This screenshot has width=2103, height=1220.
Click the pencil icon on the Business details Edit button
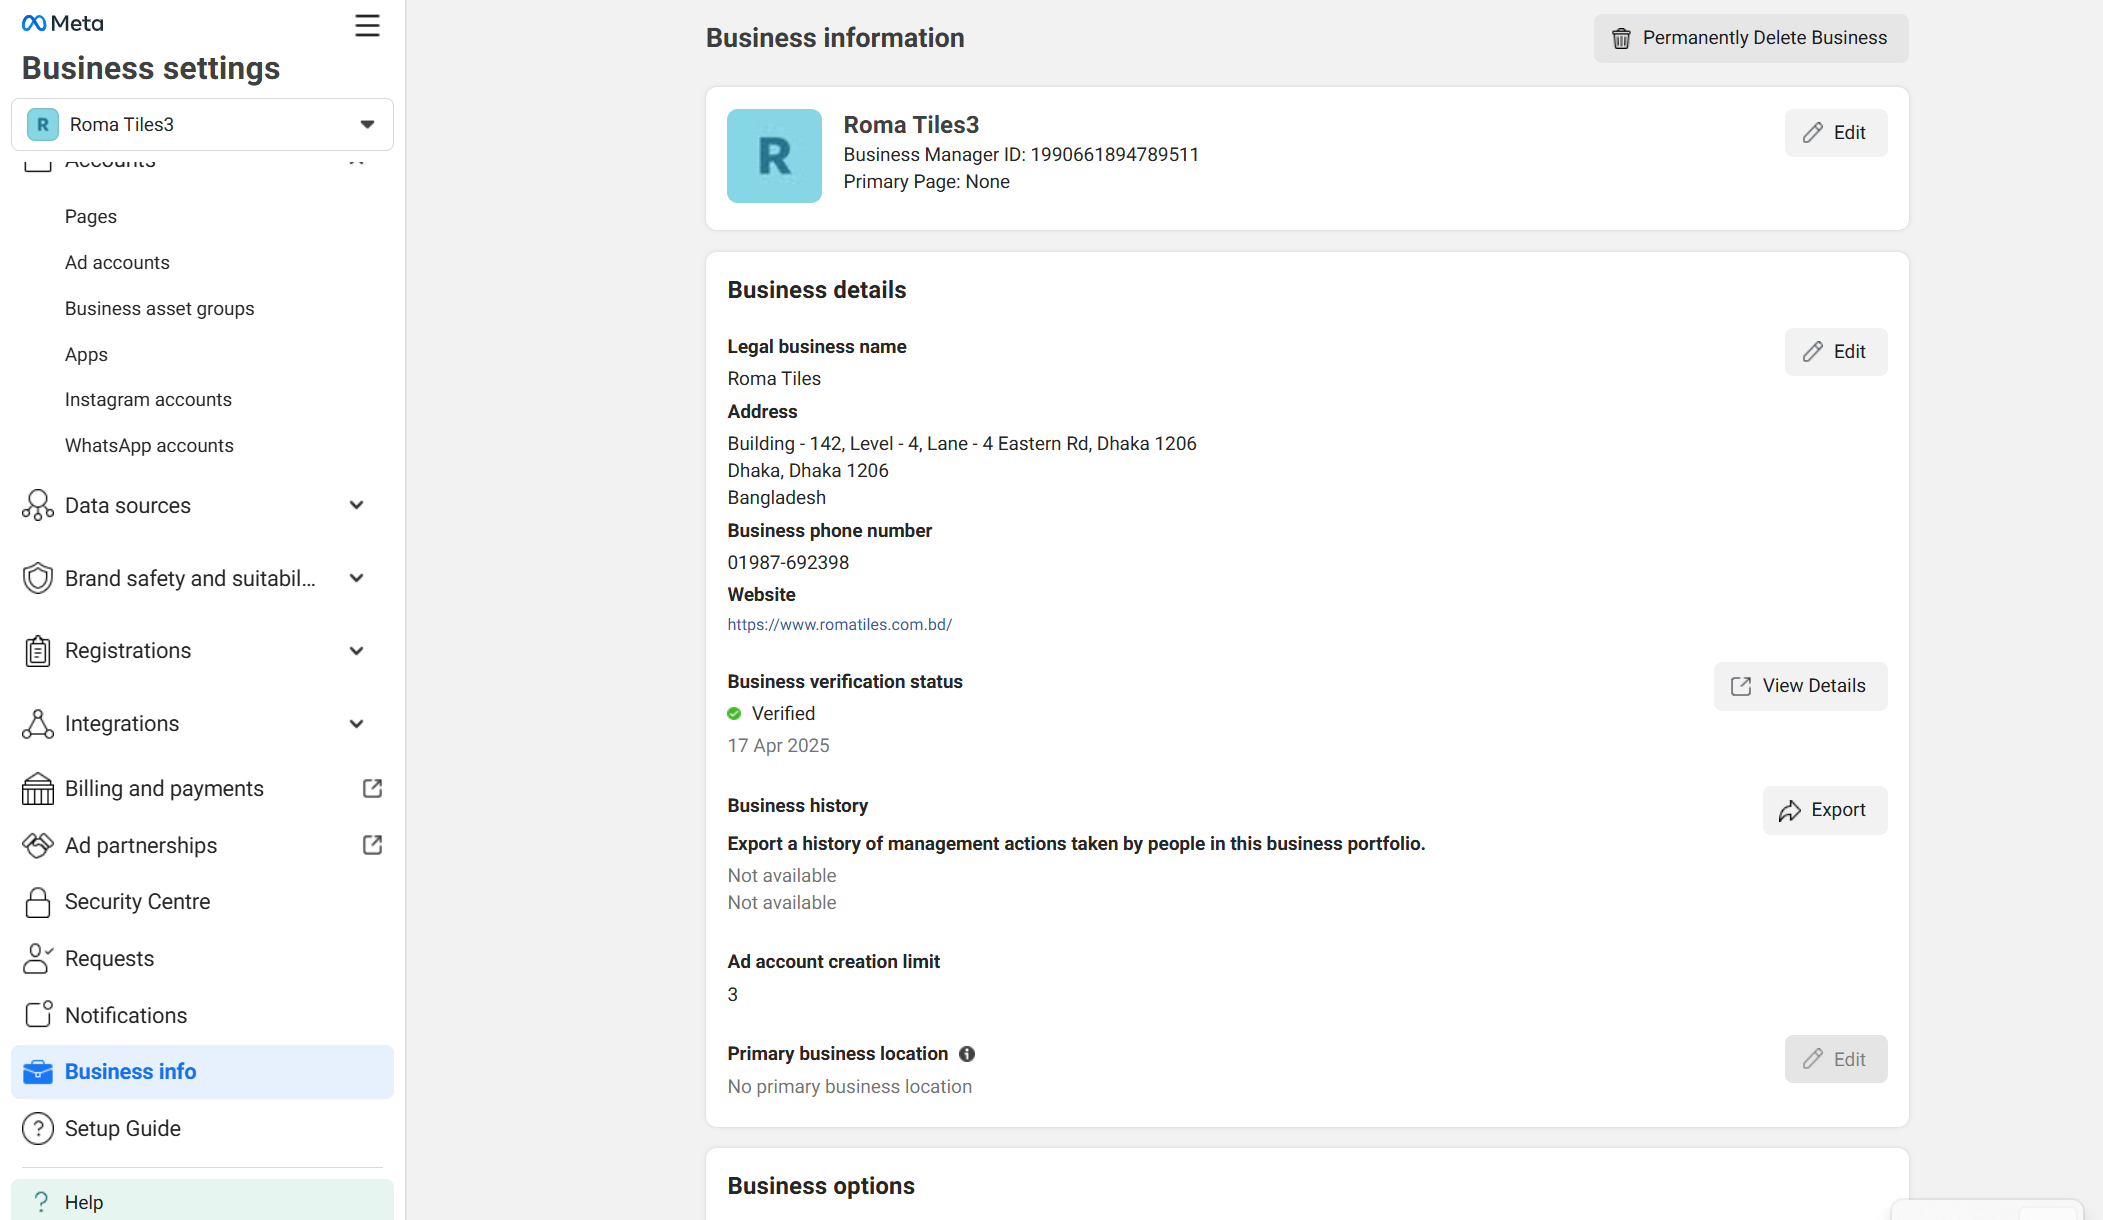tap(1813, 352)
